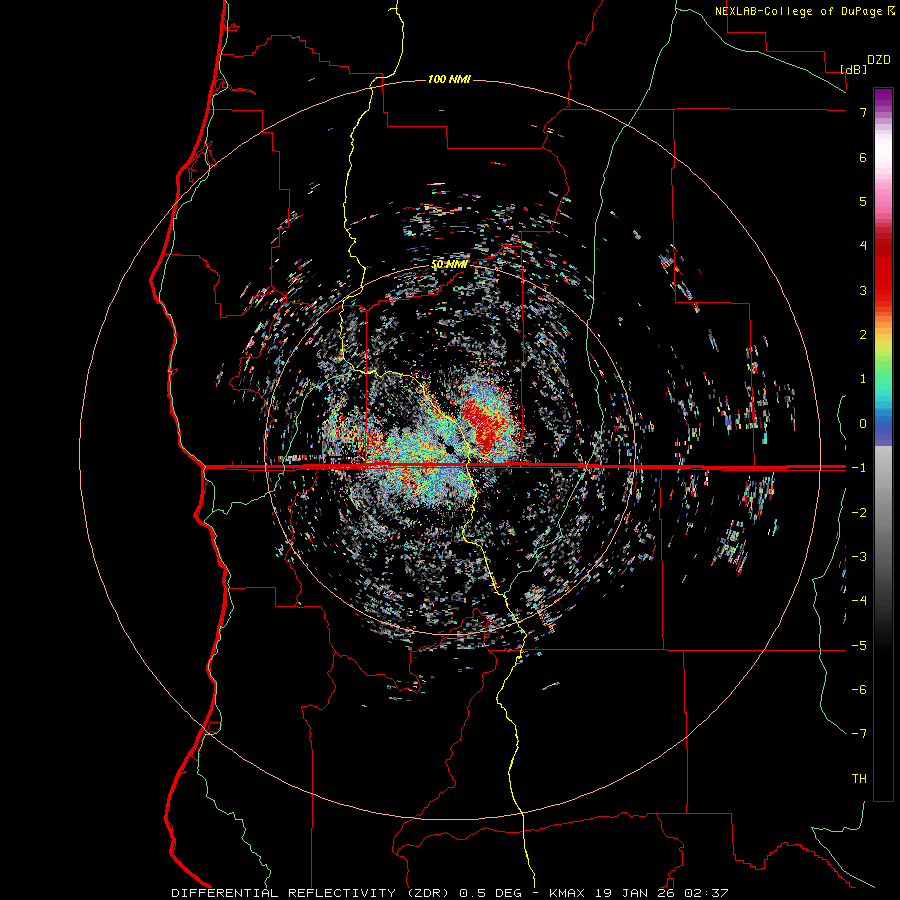Click the 6 value on color scale

pos(863,157)
